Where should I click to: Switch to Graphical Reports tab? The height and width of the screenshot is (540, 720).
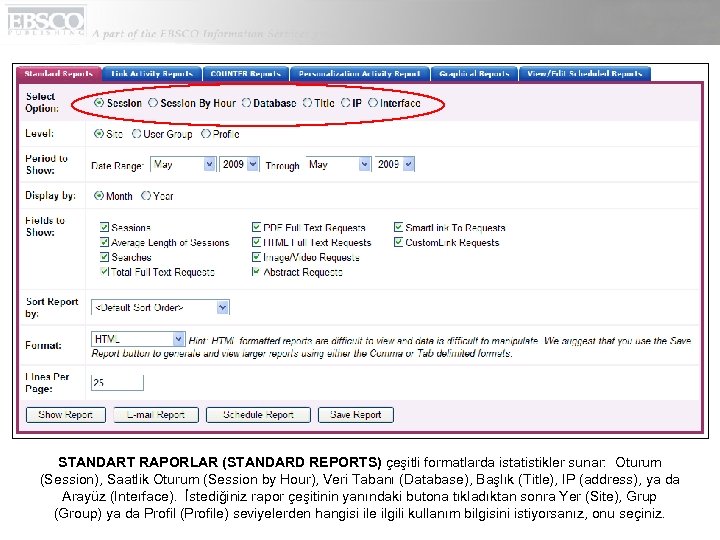[x=474, y=74]
